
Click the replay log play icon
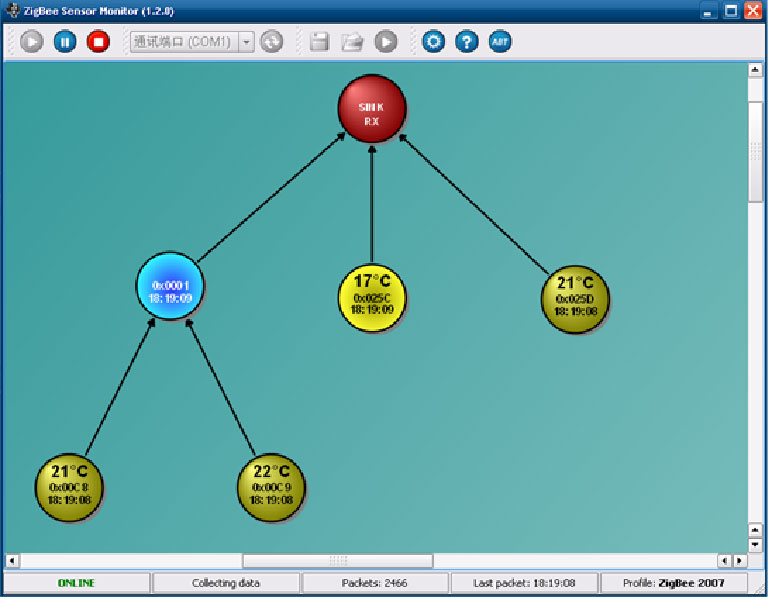click(385, 42)
